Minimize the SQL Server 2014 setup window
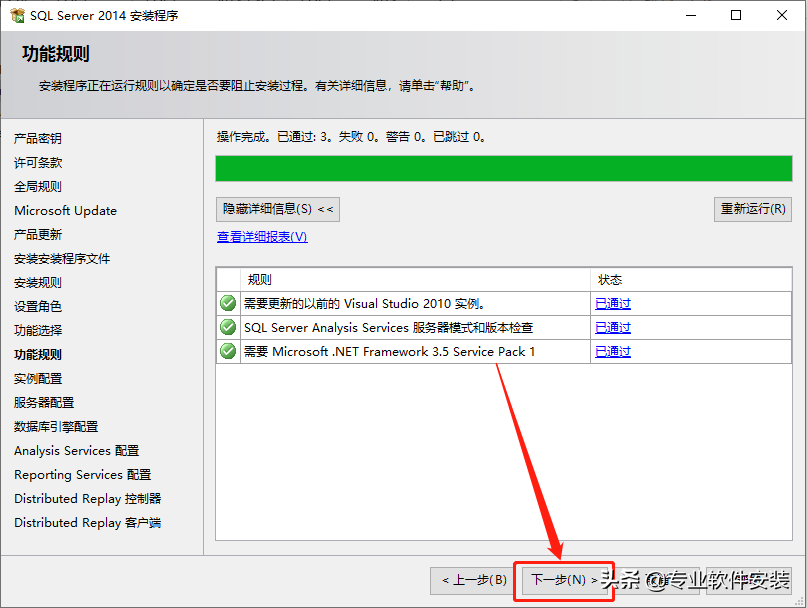The height and width of the screenshot is (608, 807). coord(691,15)
